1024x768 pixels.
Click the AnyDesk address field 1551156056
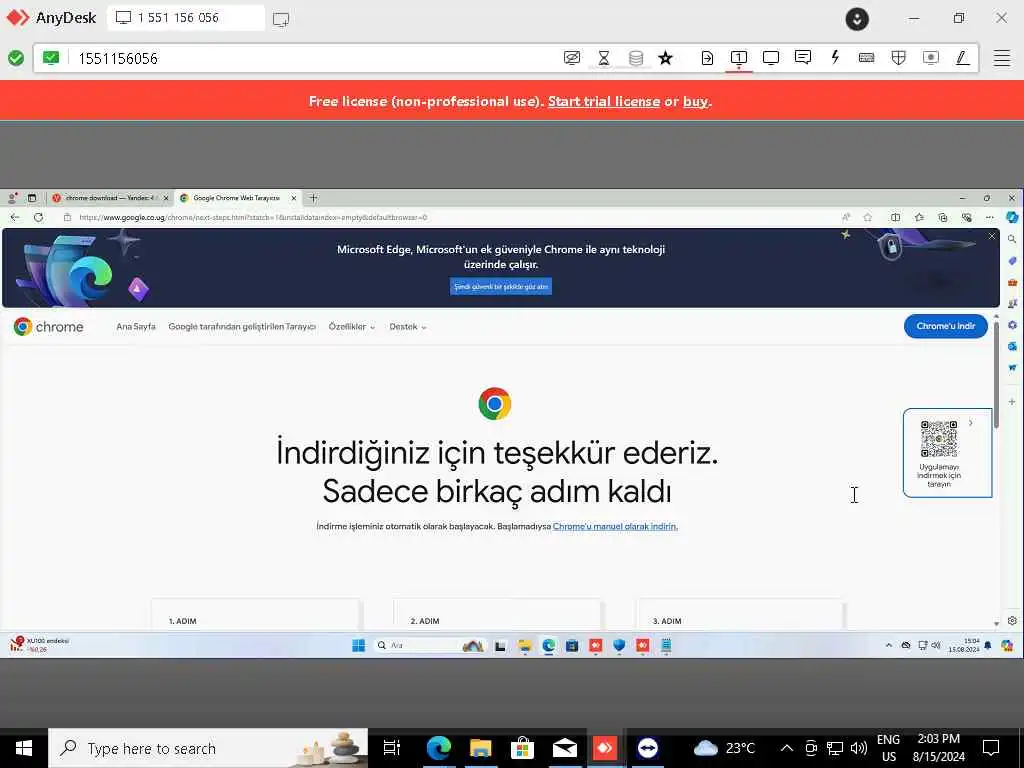point(313,58)
